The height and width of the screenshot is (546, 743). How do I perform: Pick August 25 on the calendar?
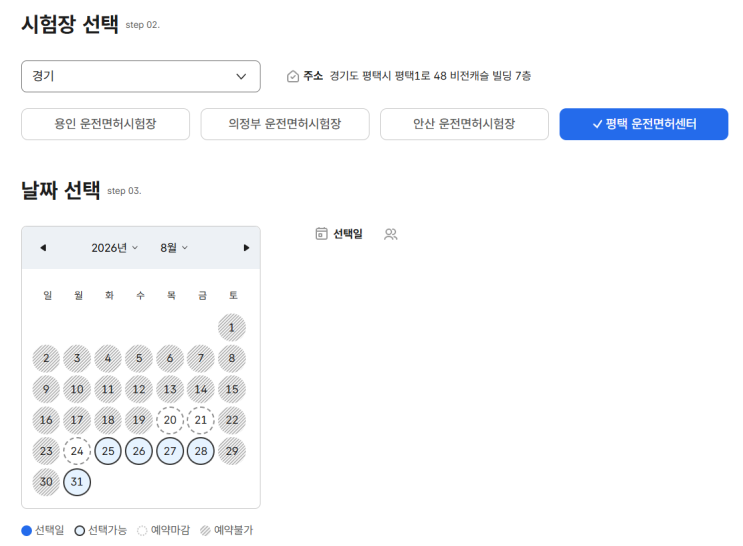(108, 451)
